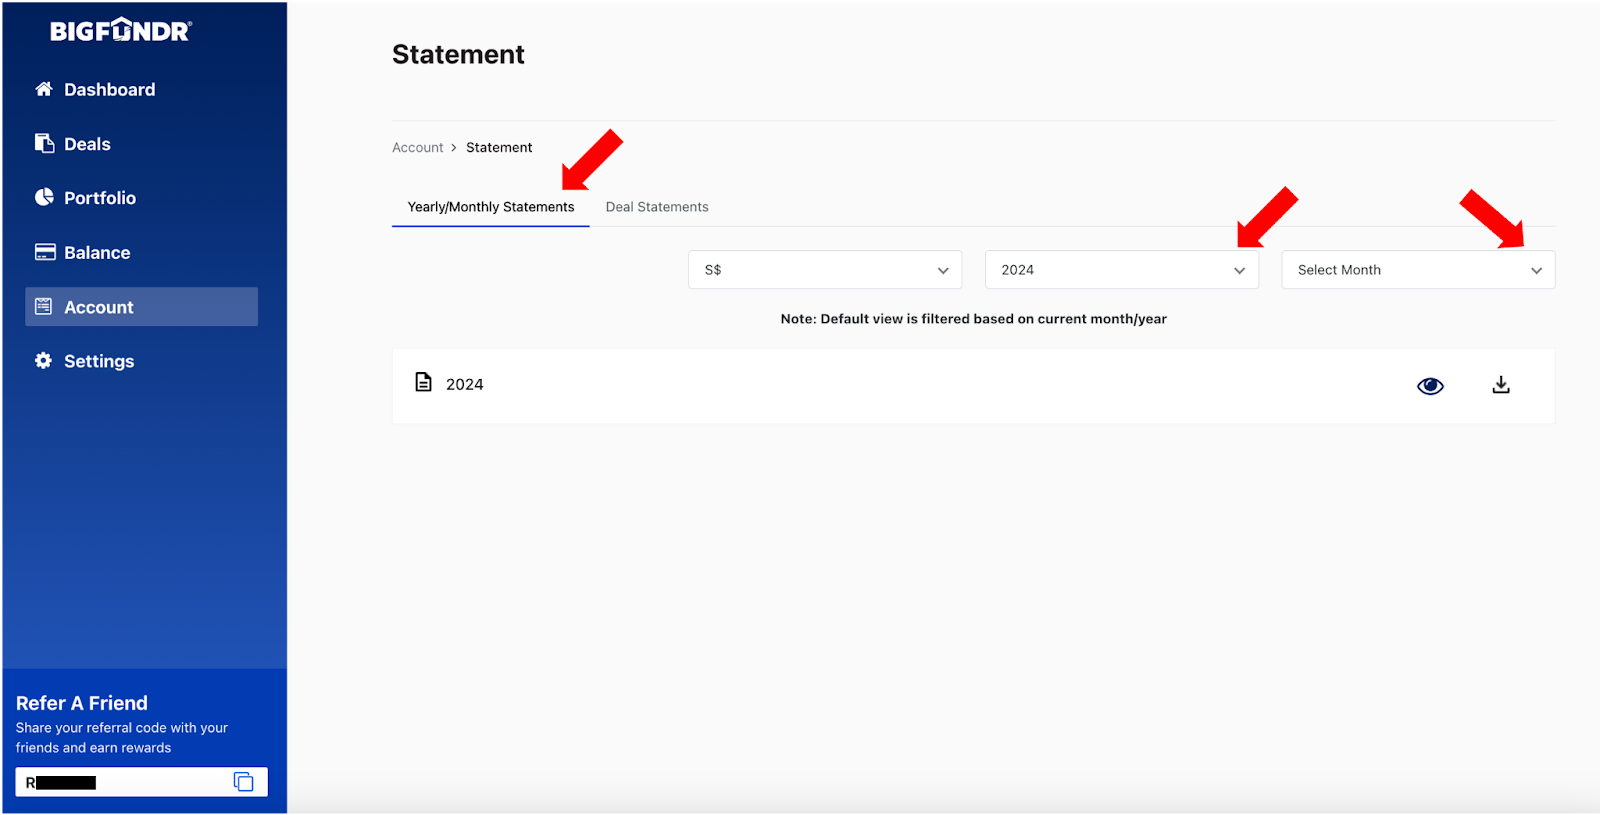Screen dimensions: 1600x815
Task: Click the Deals documents icon
Action: coord(44,143)
